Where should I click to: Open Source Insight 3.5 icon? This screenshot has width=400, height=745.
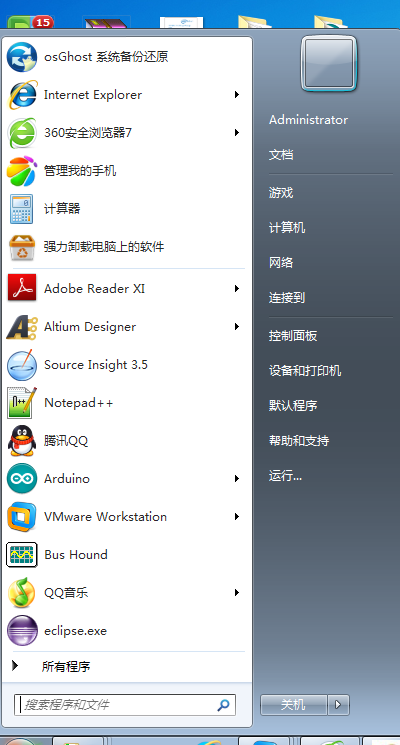(22, 365)
